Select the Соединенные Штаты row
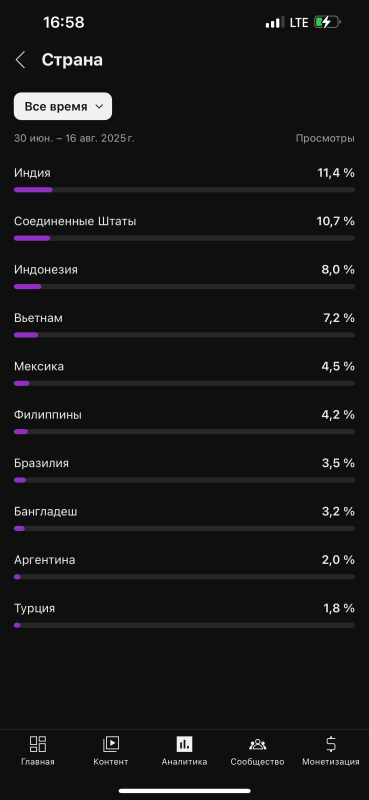Image resolution: width=369 pixels, height=800 pixels. 184,228
